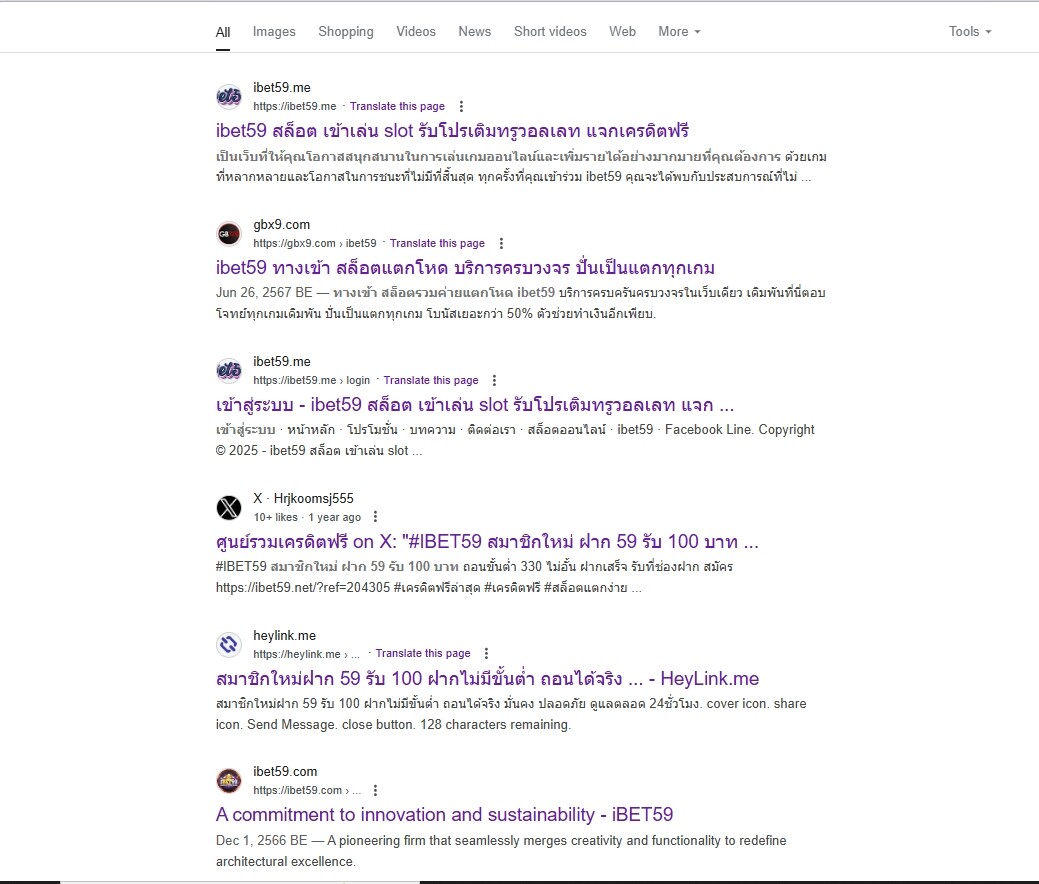
Task: Switch to the Images tab
Action: coord(274,32)
